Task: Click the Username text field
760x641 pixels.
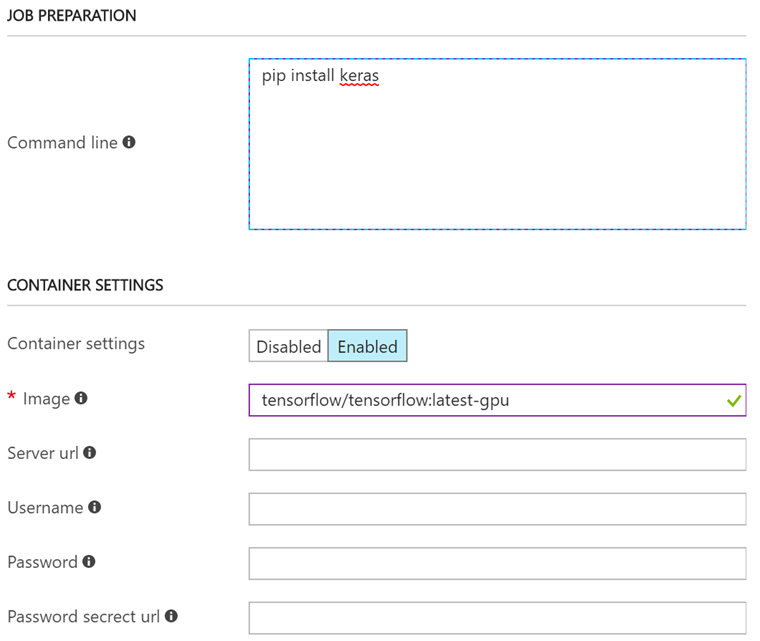Action: point(497,509)
